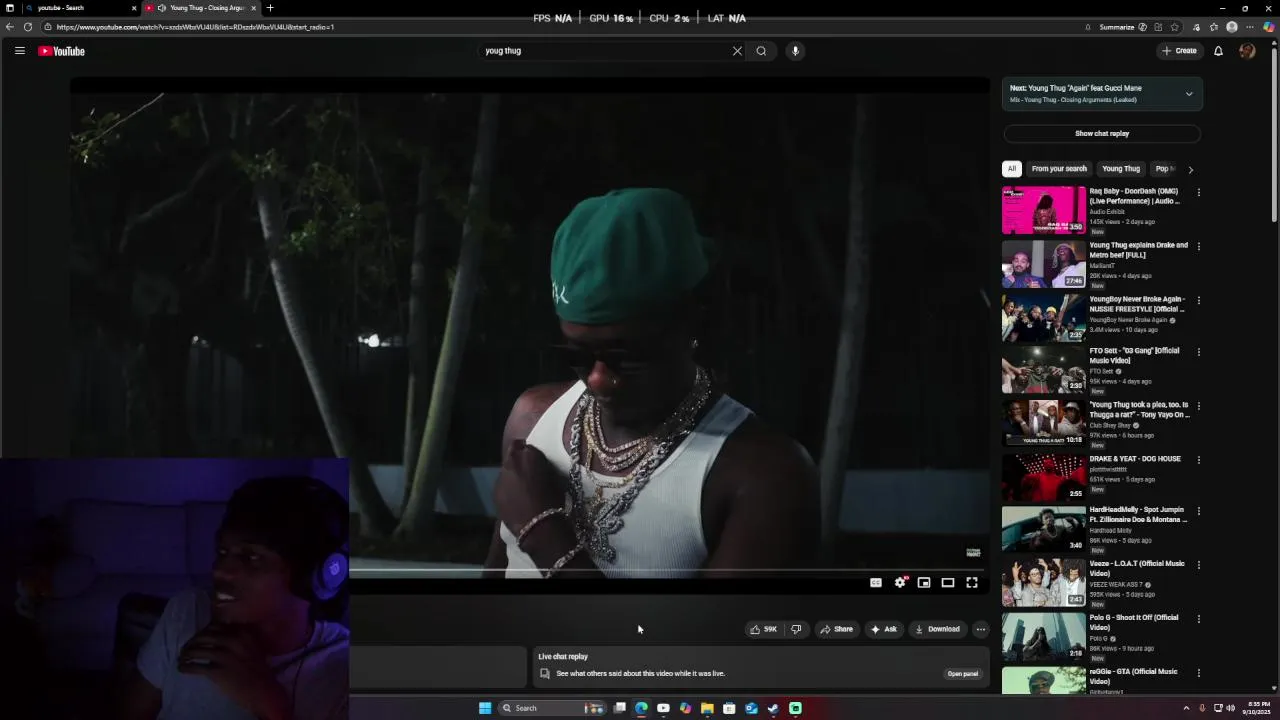This screenshot has width=1280, height=720.
Task: Show more filter chips with right arrow
Action: pos(1190,170)
